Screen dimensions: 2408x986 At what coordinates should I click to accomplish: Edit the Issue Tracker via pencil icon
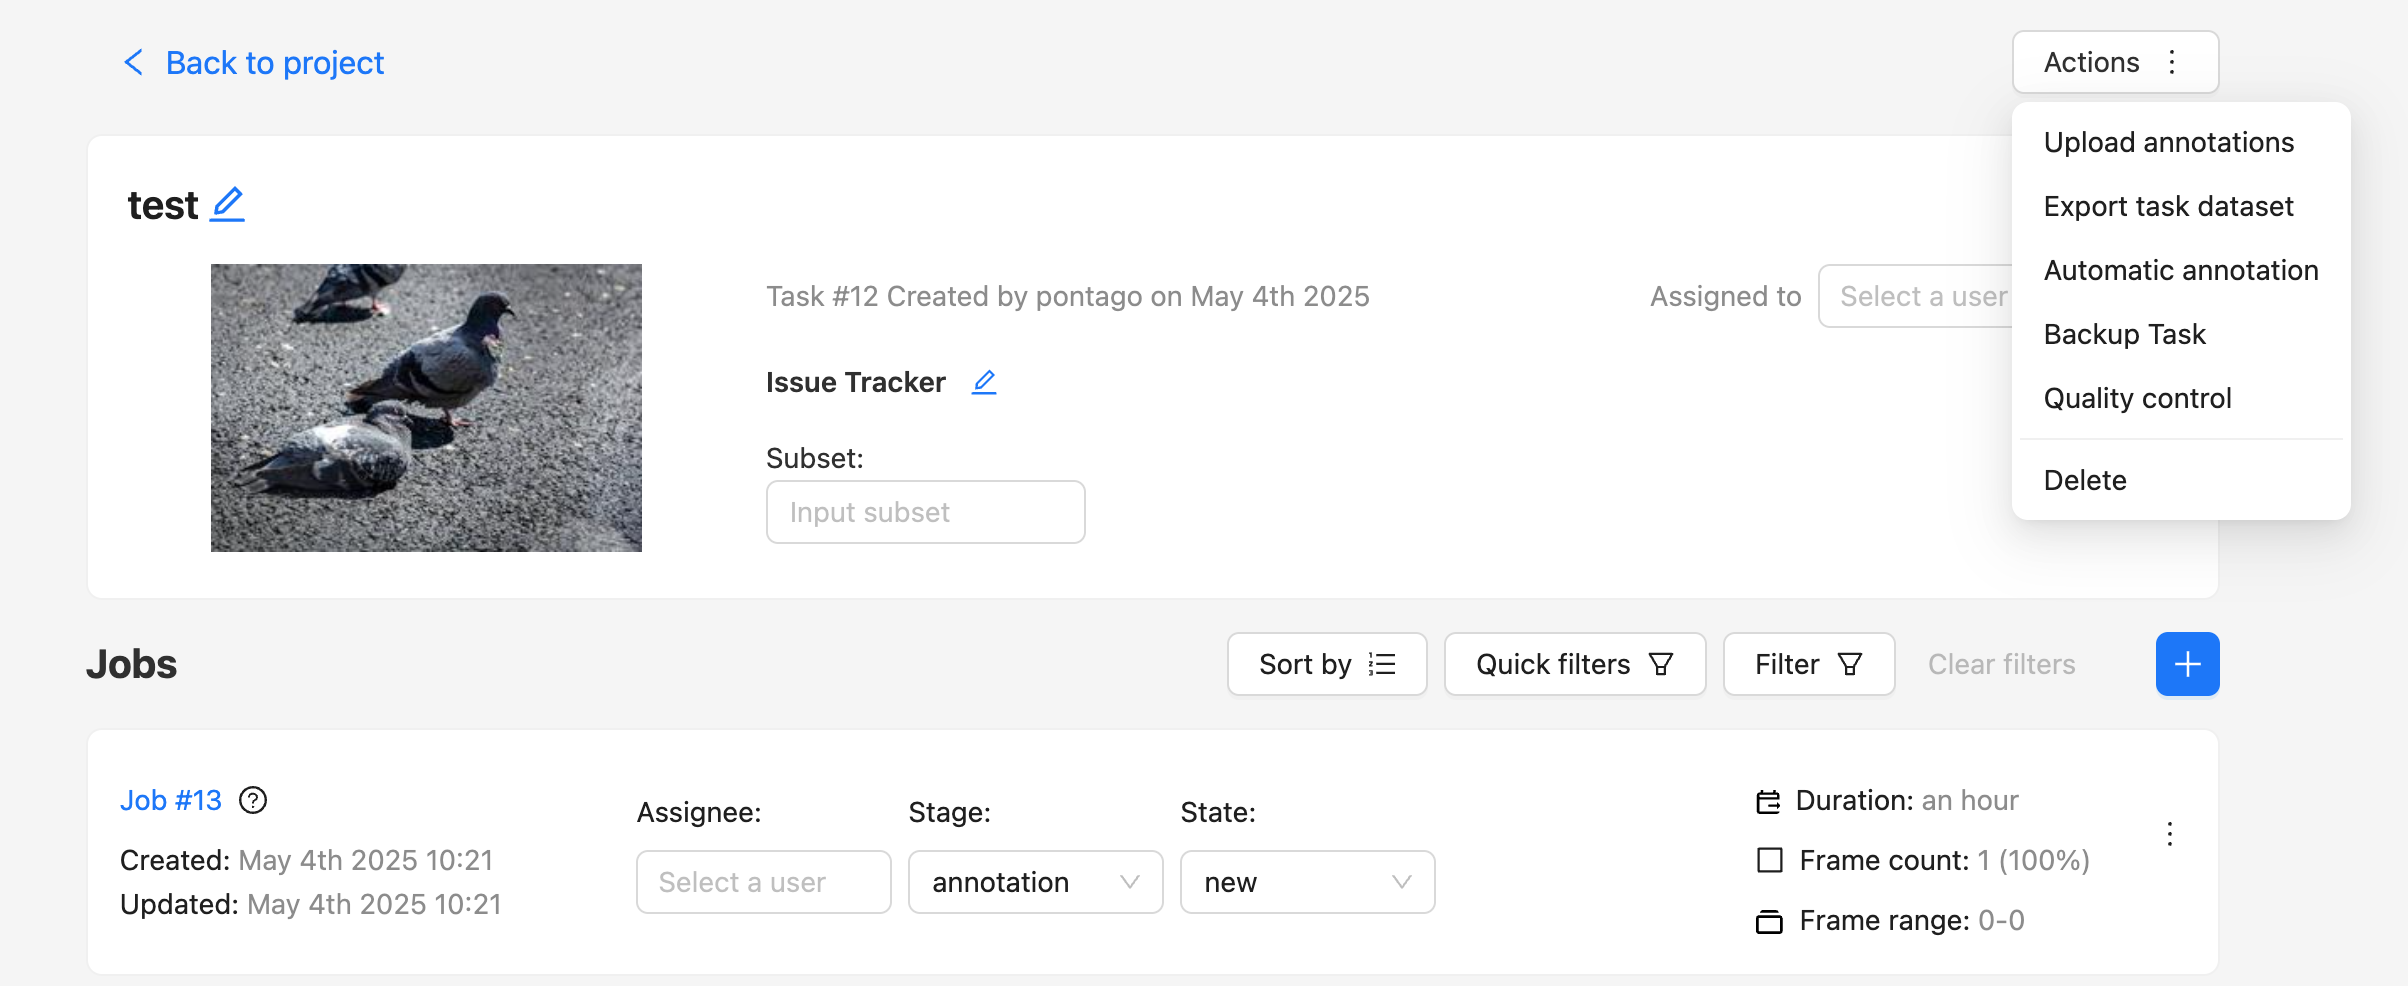984,382
